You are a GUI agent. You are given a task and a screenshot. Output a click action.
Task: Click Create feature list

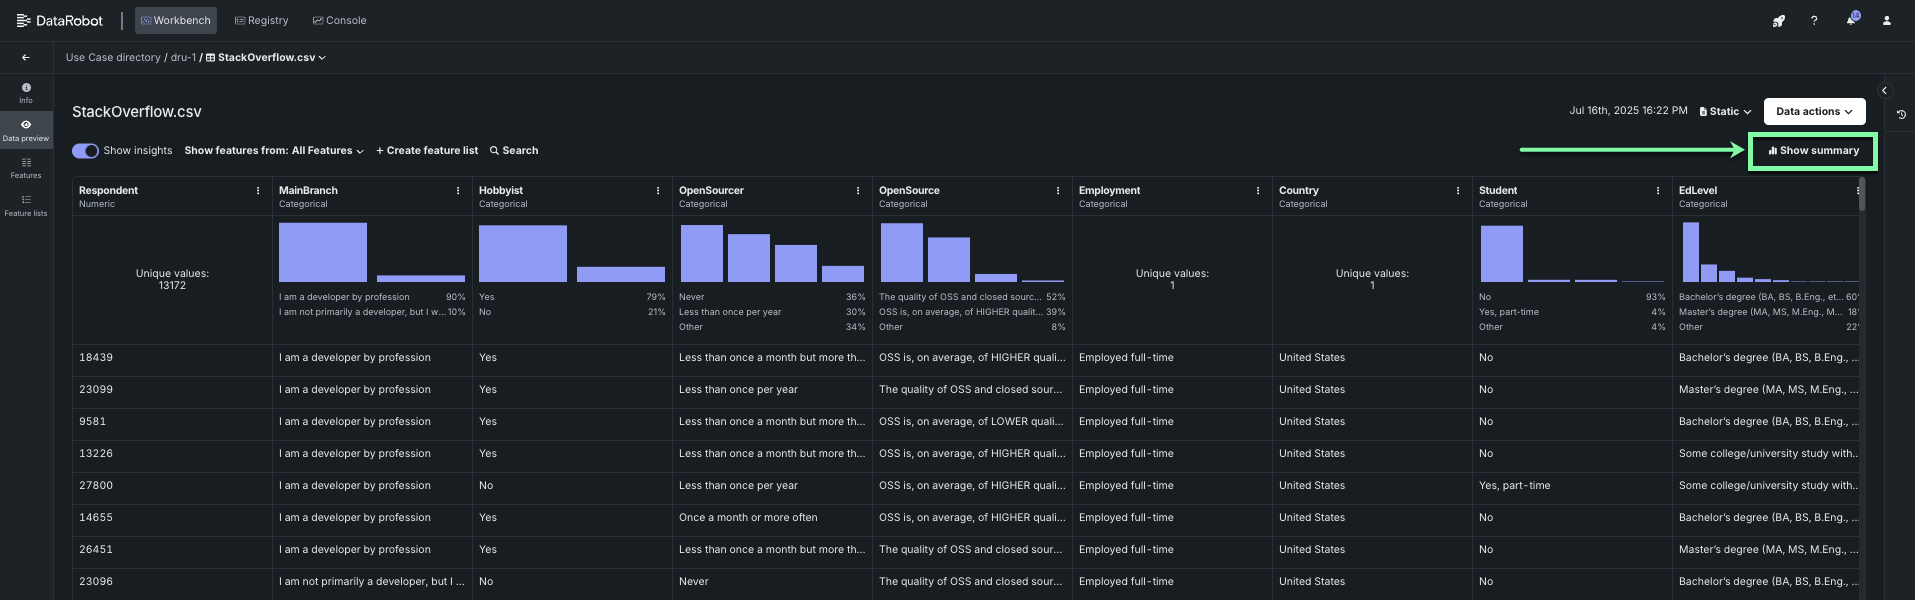point(427,151)
